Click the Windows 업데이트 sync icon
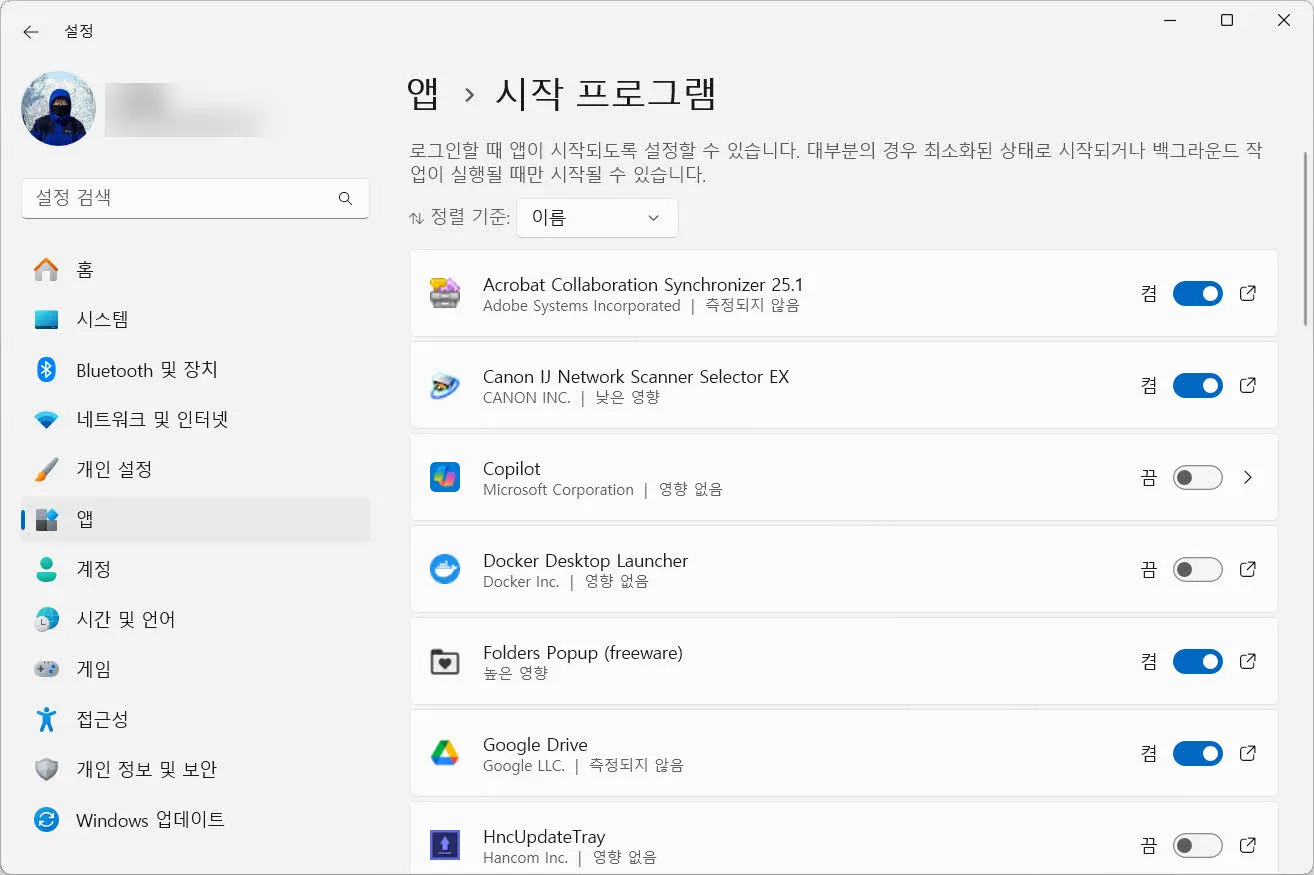Image resolution: width=1314 pixels, height=875 pixels. [x=46, y=820]
